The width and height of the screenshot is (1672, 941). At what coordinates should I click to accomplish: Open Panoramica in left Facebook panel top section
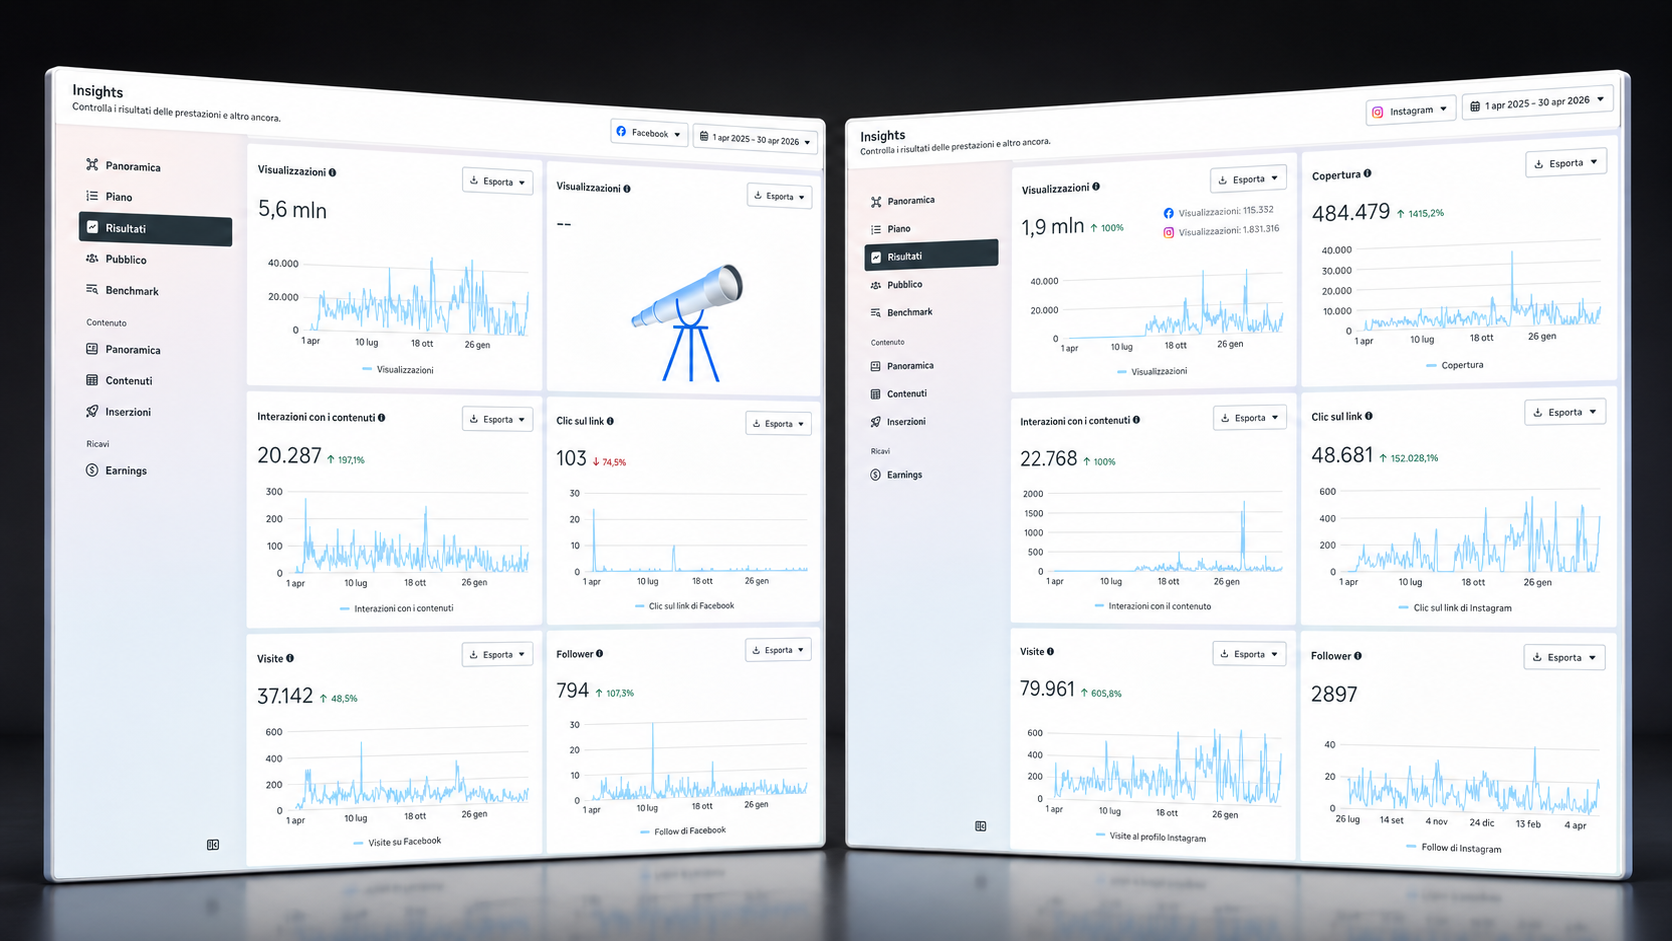click(x=123, y=166)
